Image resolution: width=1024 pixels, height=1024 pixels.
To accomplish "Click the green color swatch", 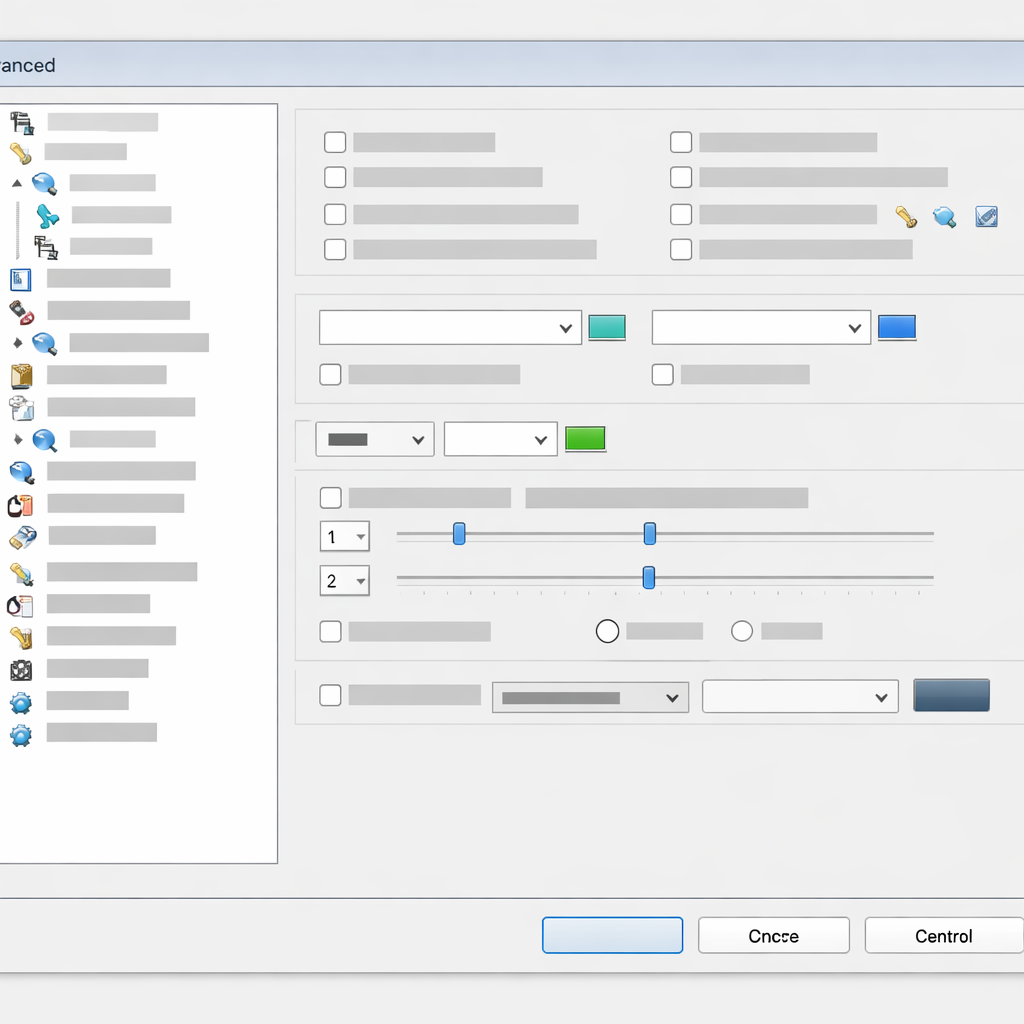I will (x=585, y=438).
